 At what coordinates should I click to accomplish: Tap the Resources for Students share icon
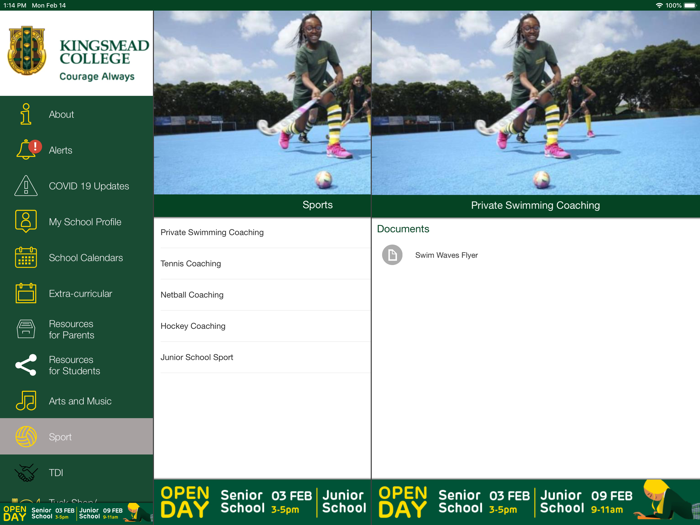[x=26, y=365]
